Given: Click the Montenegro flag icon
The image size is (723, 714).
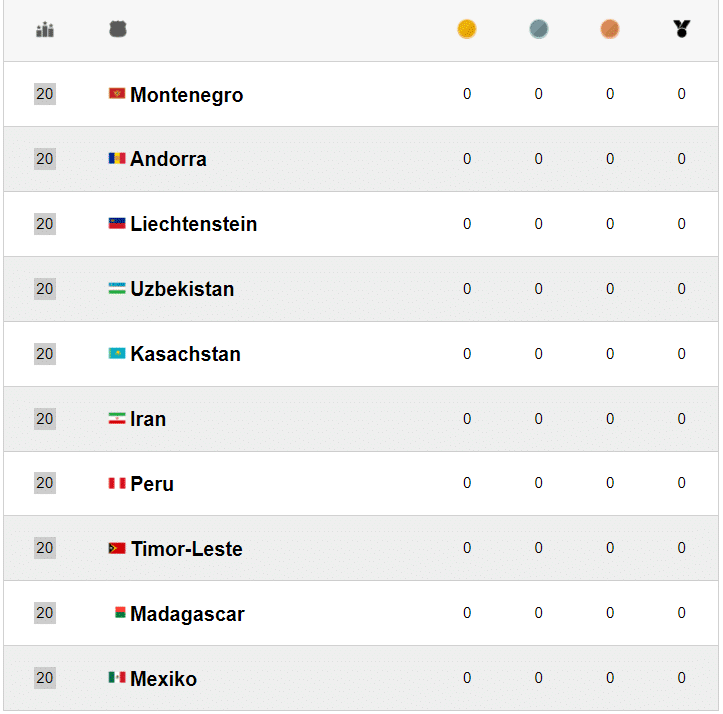Looking at the screenshot, I should 117,94.
